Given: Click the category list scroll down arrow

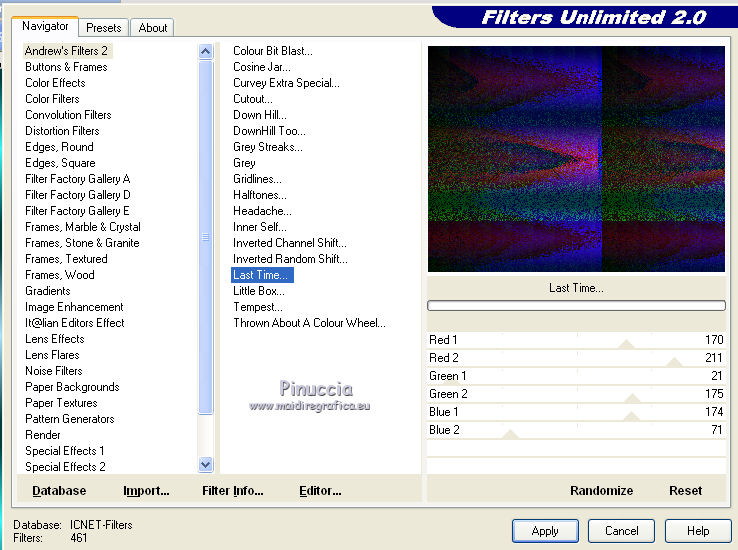Looking at the screenshot, I should click(x=206, y=465).
